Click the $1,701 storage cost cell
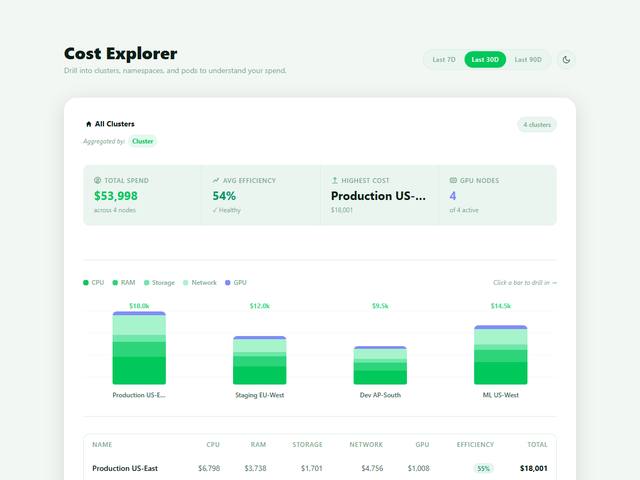The image size is (640, 480). (x=311, y=468)
